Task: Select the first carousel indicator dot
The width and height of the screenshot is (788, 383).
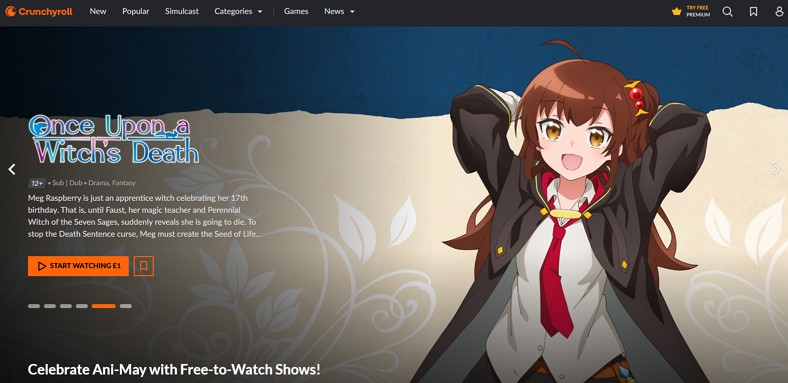Action: (x=34, y=306)
